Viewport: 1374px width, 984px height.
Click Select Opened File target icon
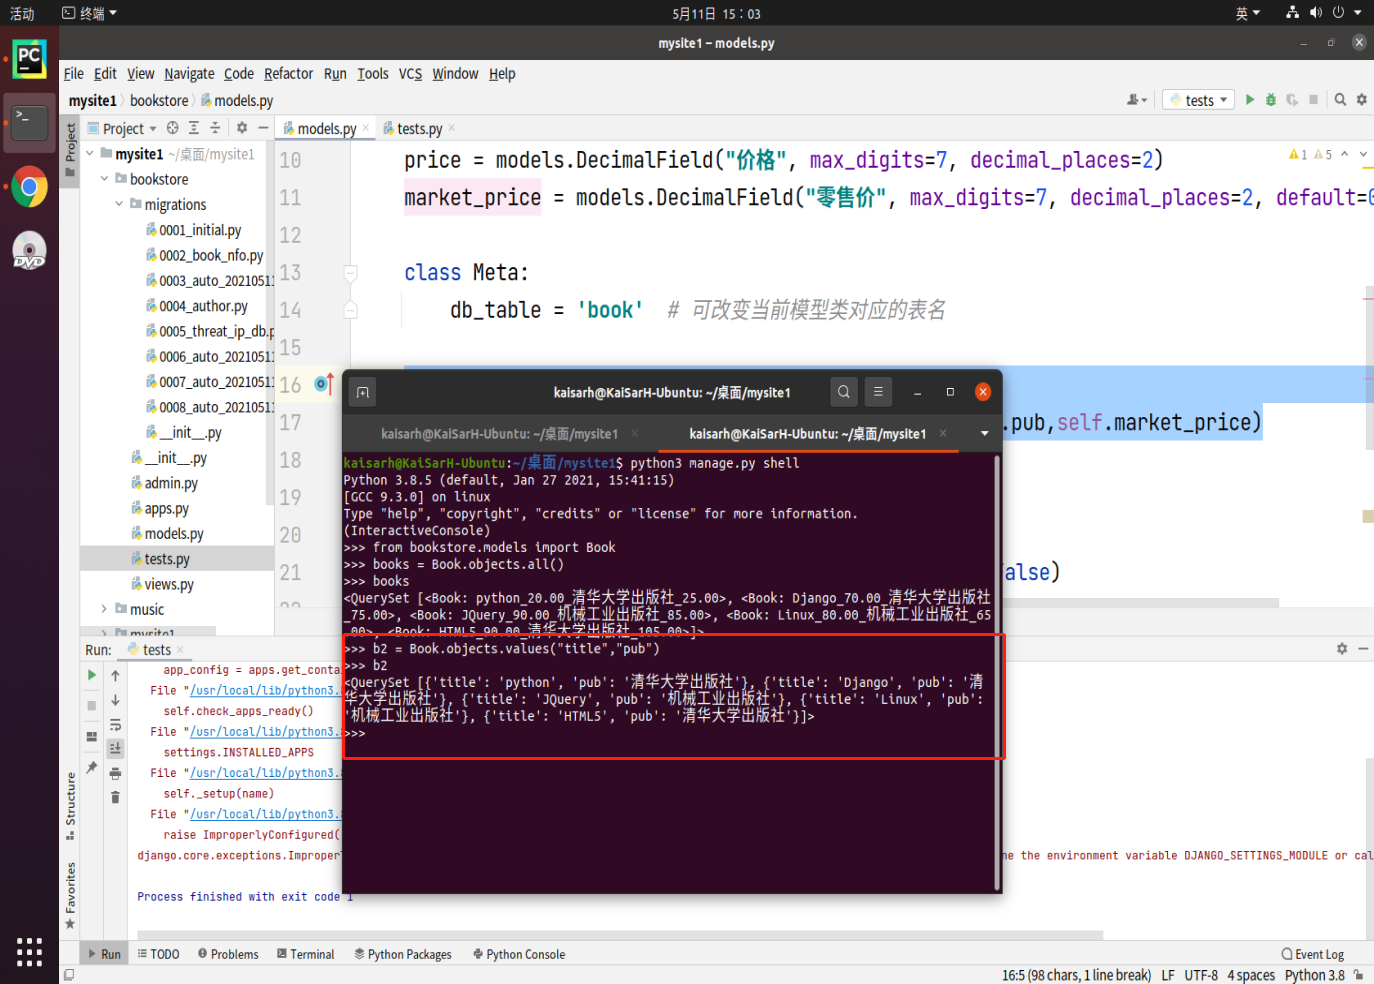(x=173, y=128)
